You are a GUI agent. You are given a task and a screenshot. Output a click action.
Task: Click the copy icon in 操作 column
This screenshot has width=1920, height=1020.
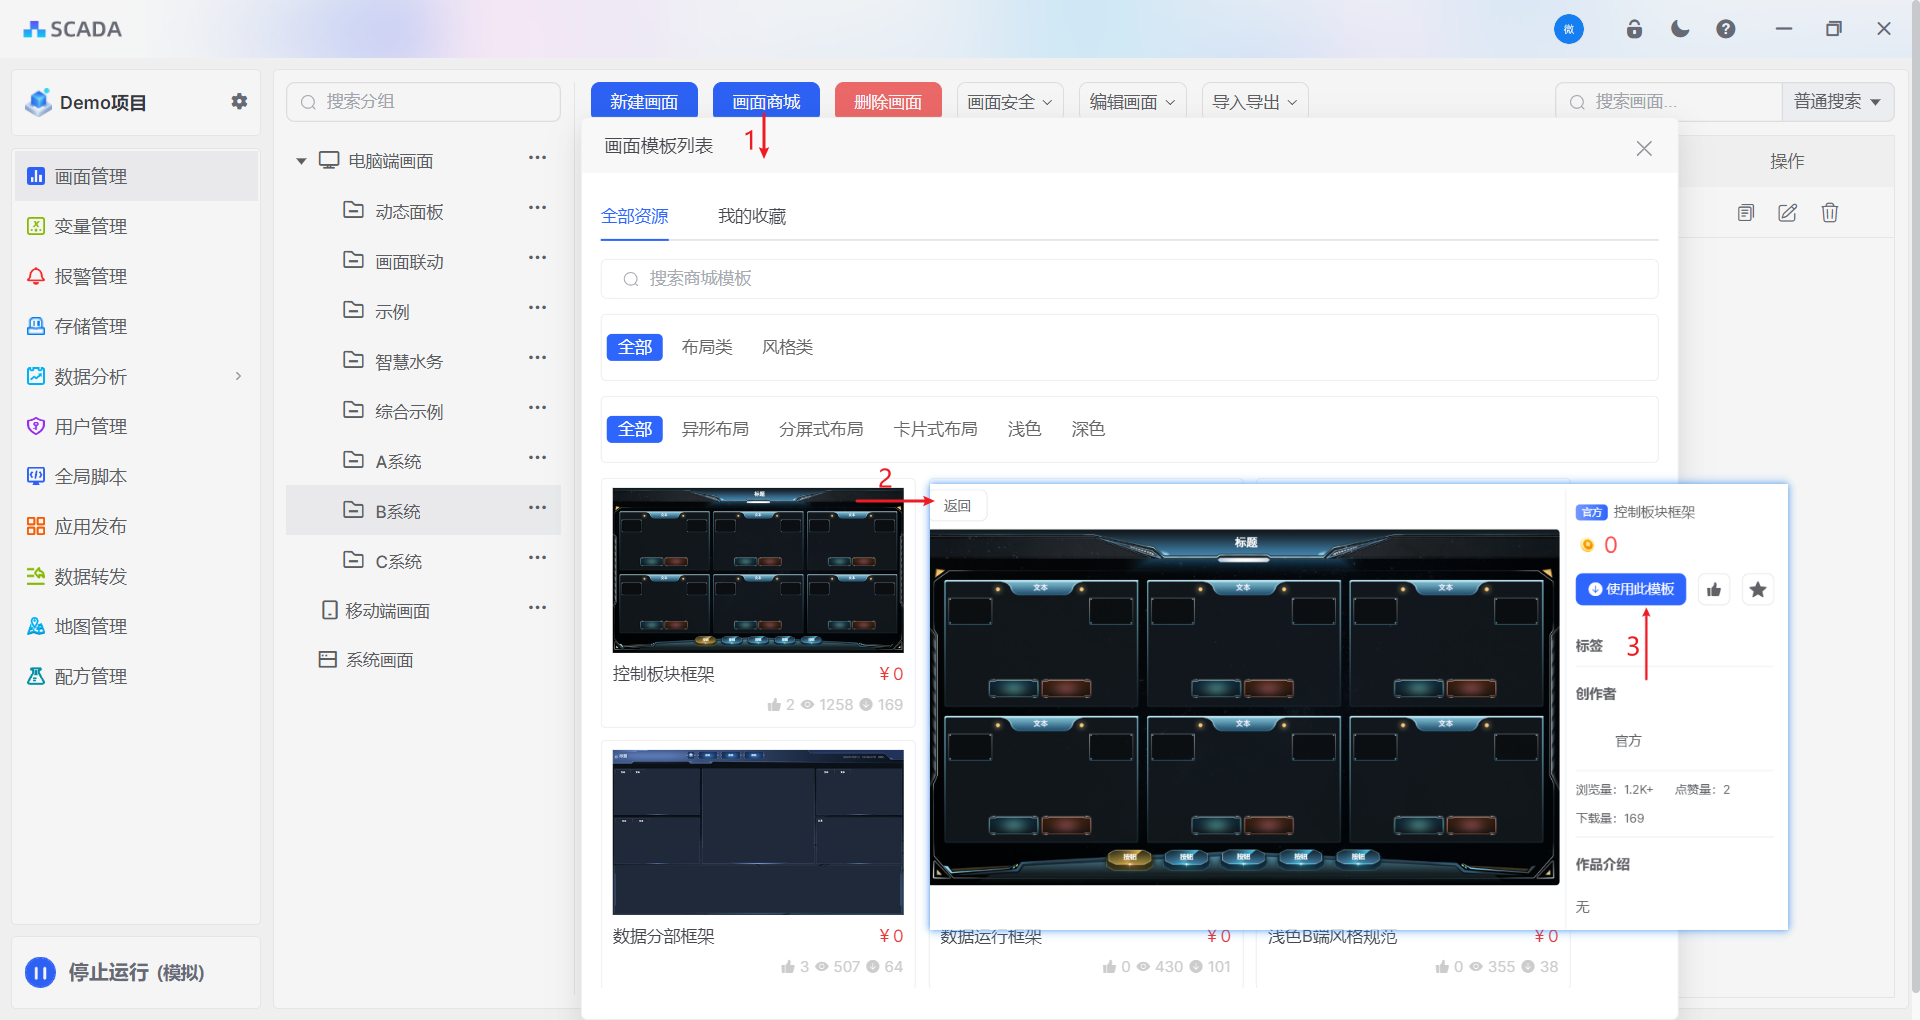pos(1746,212)
